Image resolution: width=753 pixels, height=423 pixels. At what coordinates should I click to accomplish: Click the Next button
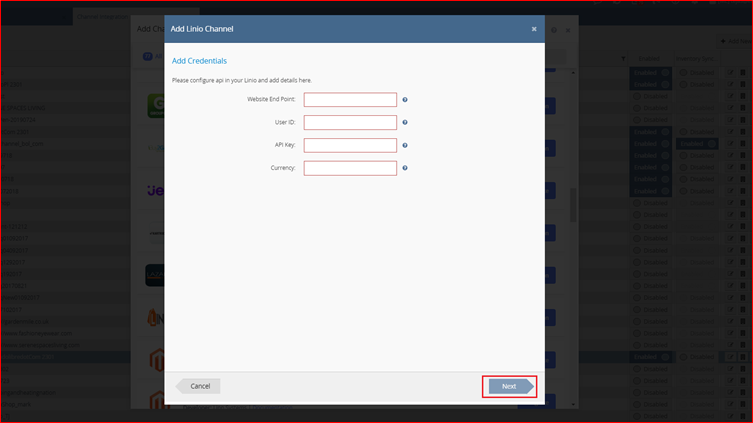pyautogui.click(x=511, y=386)
